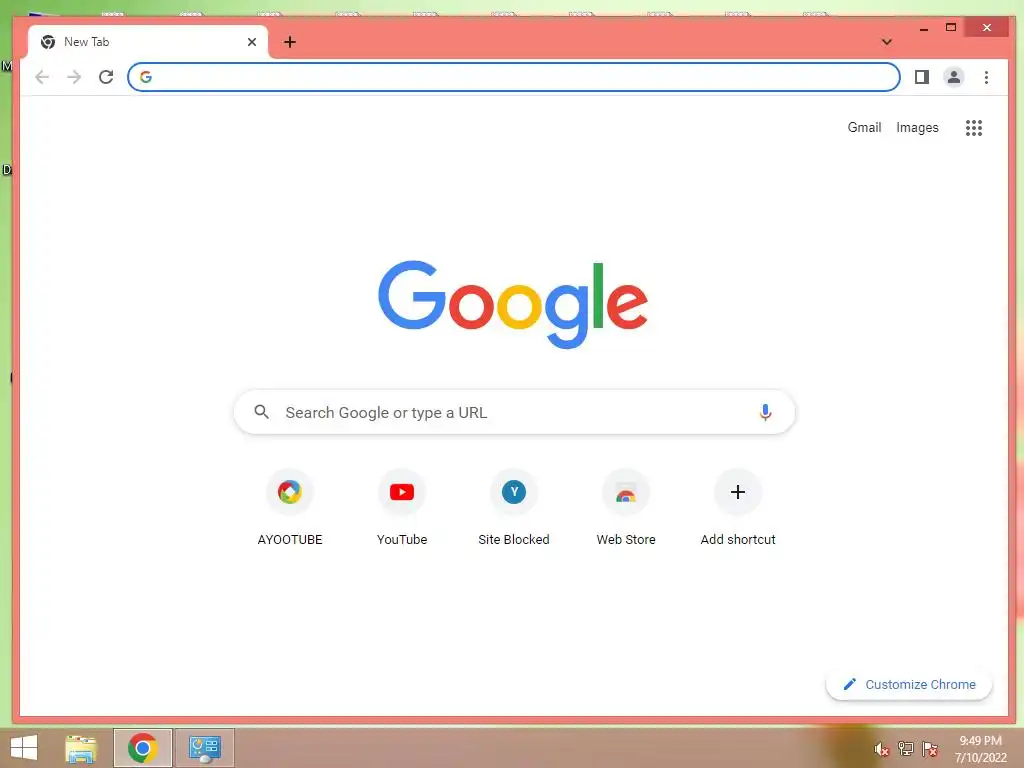This screenshot has width=1024, height=768.
Task: Maximize the Chrome window
Action: (951, 27)
